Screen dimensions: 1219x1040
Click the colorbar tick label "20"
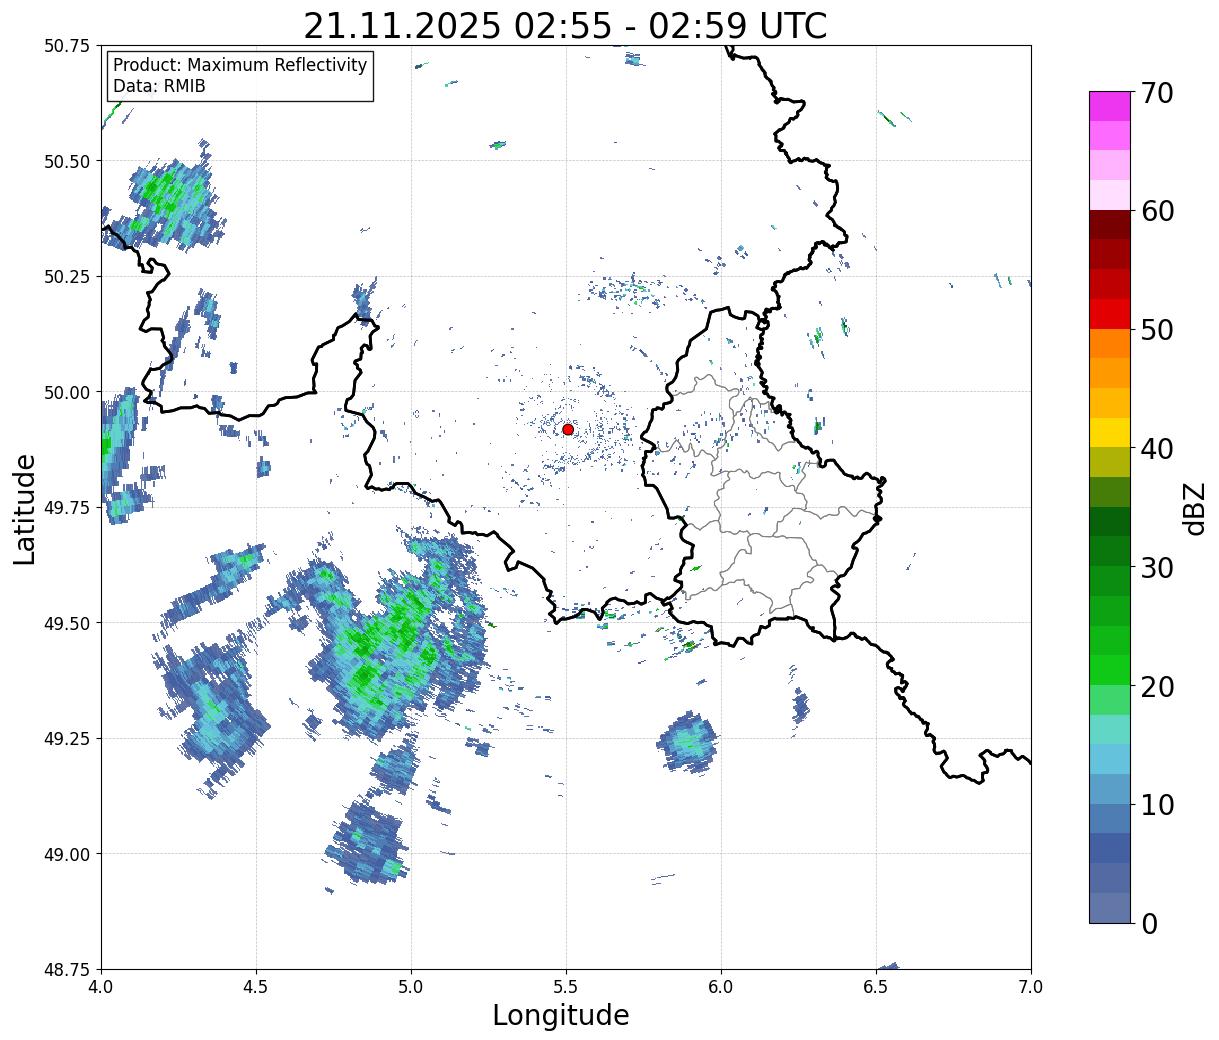[x=1156, y=687]
